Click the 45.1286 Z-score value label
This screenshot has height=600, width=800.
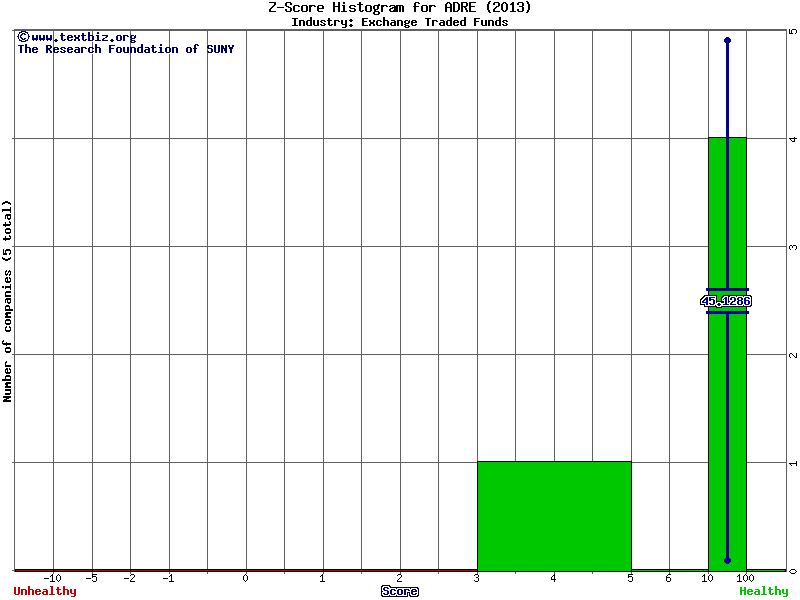(x=726, y=301)
